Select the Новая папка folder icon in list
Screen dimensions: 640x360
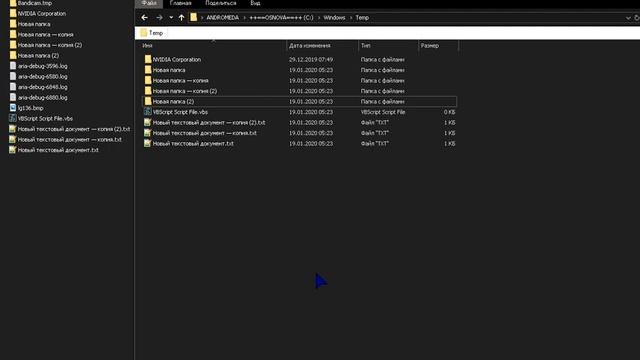148,70
